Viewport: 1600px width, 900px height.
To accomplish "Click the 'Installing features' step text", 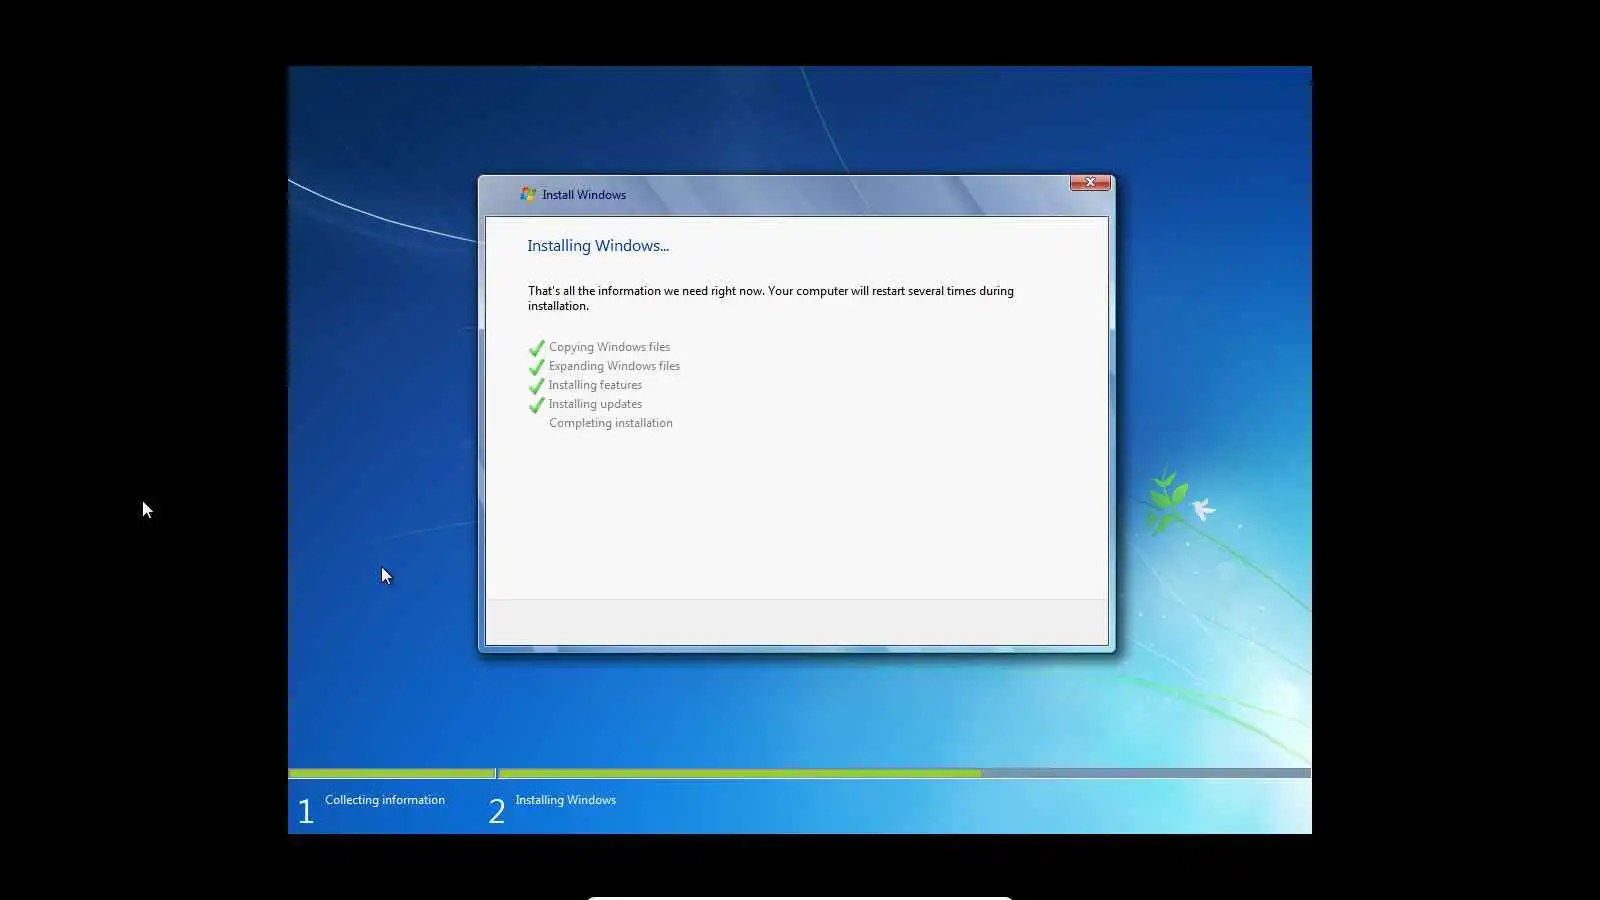I will click(x=595, y=385).
